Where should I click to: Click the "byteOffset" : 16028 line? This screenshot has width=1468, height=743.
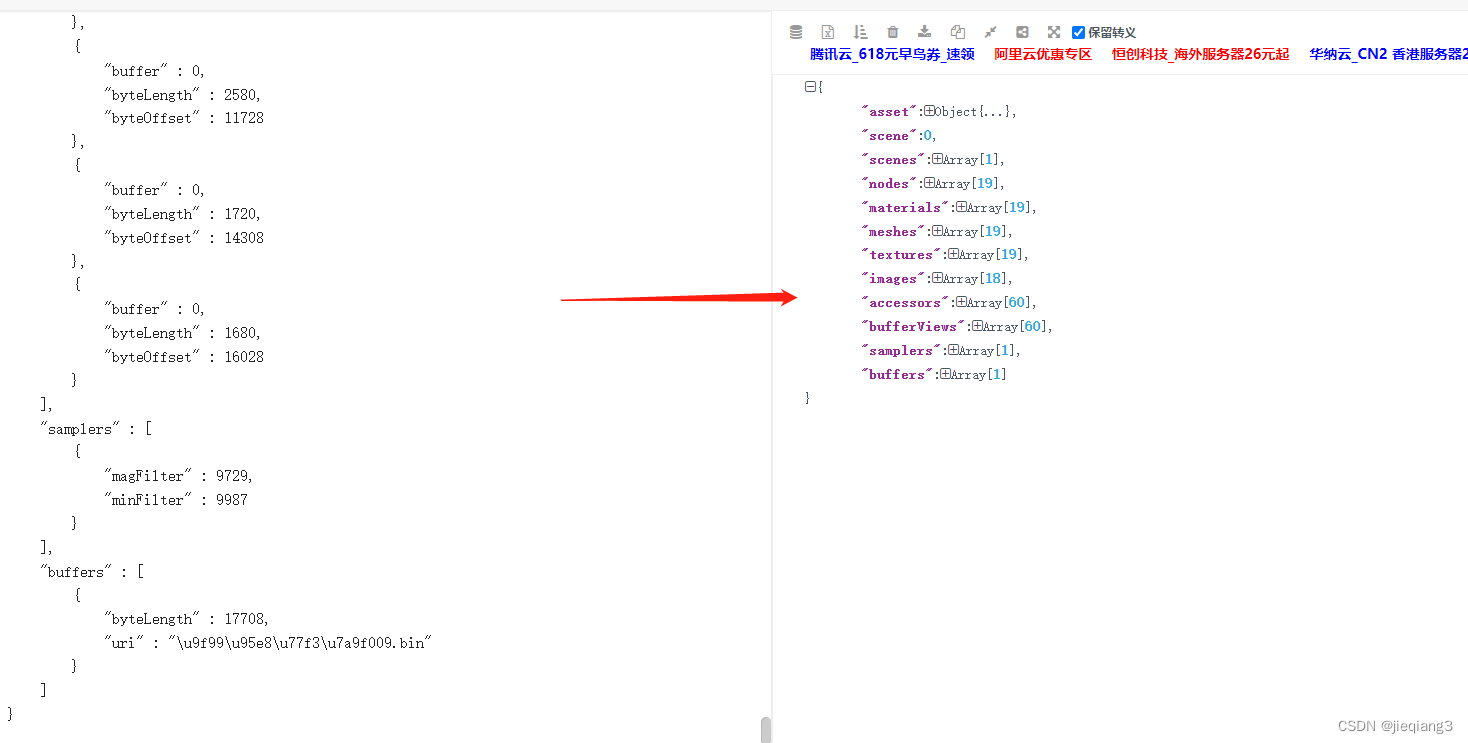(x=184, y=357)
